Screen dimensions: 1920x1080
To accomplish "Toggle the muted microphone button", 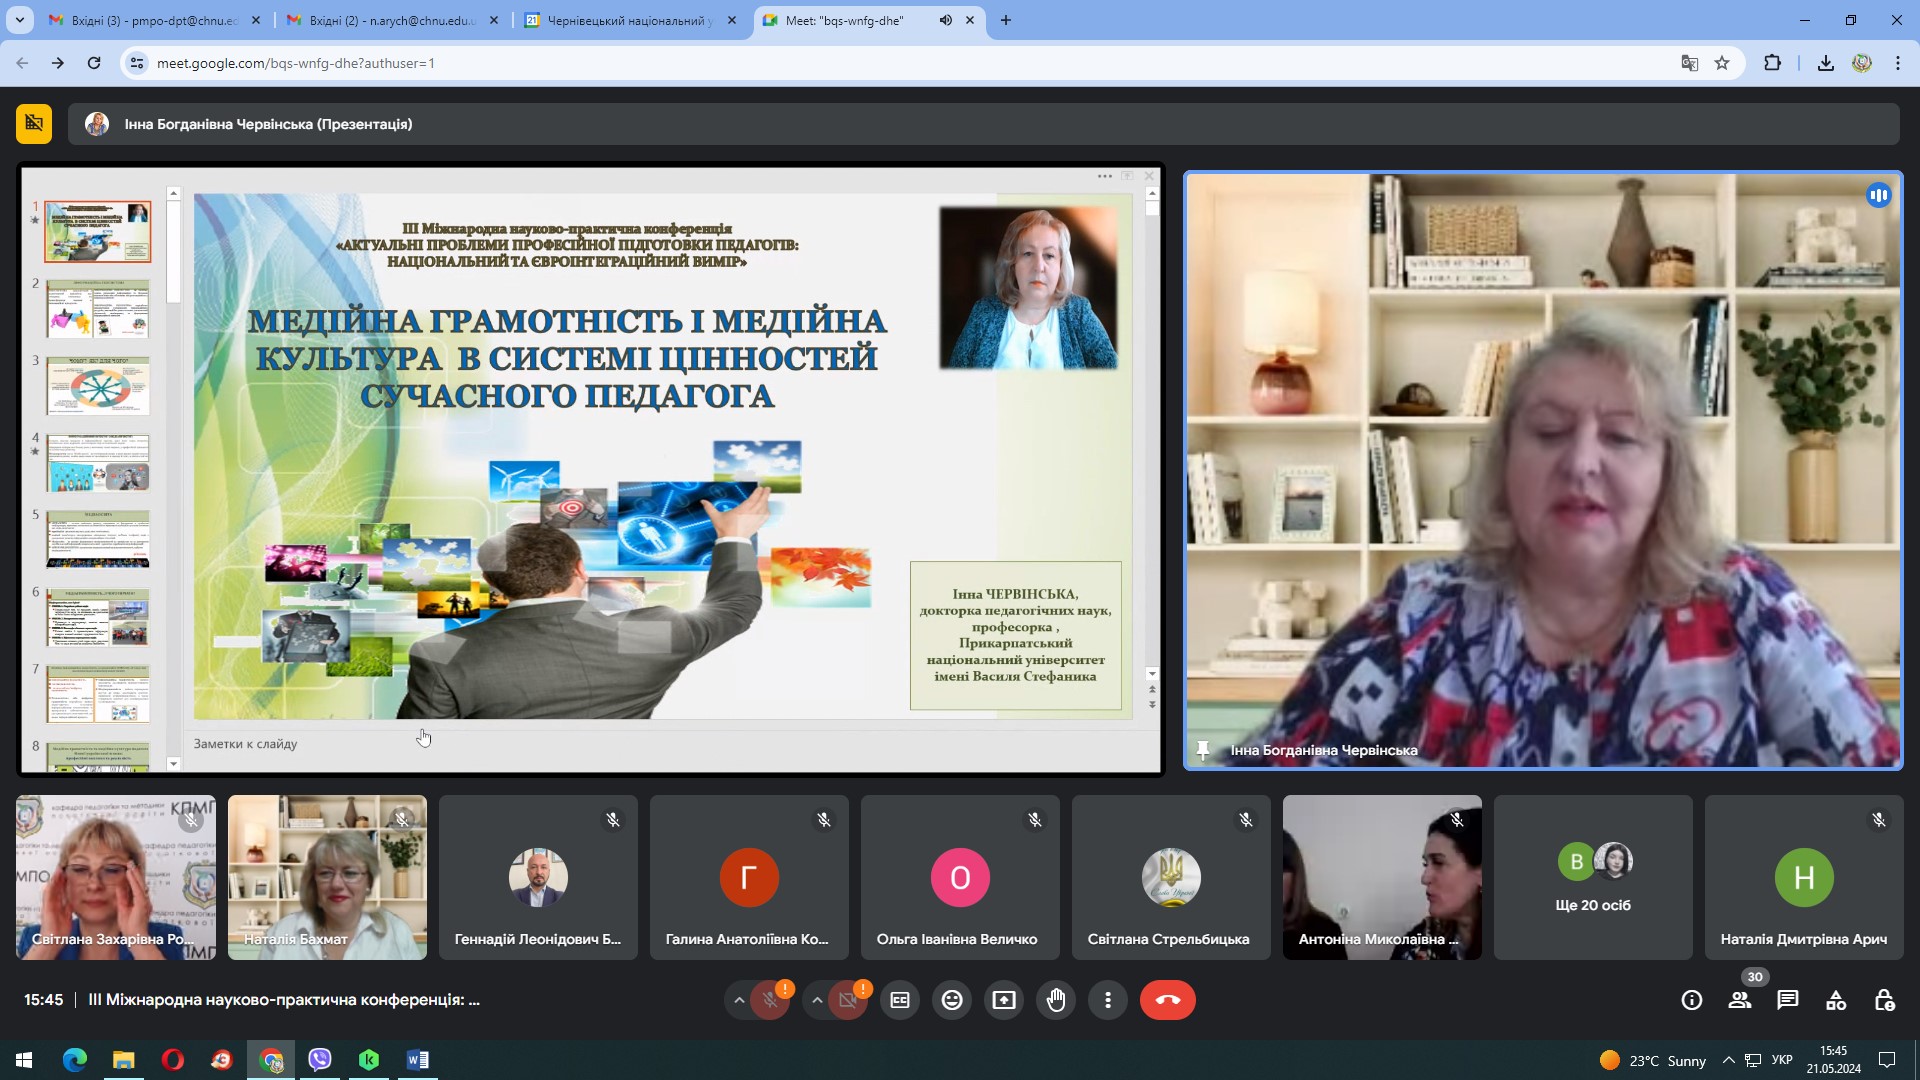I will [x=770, y=1000].
